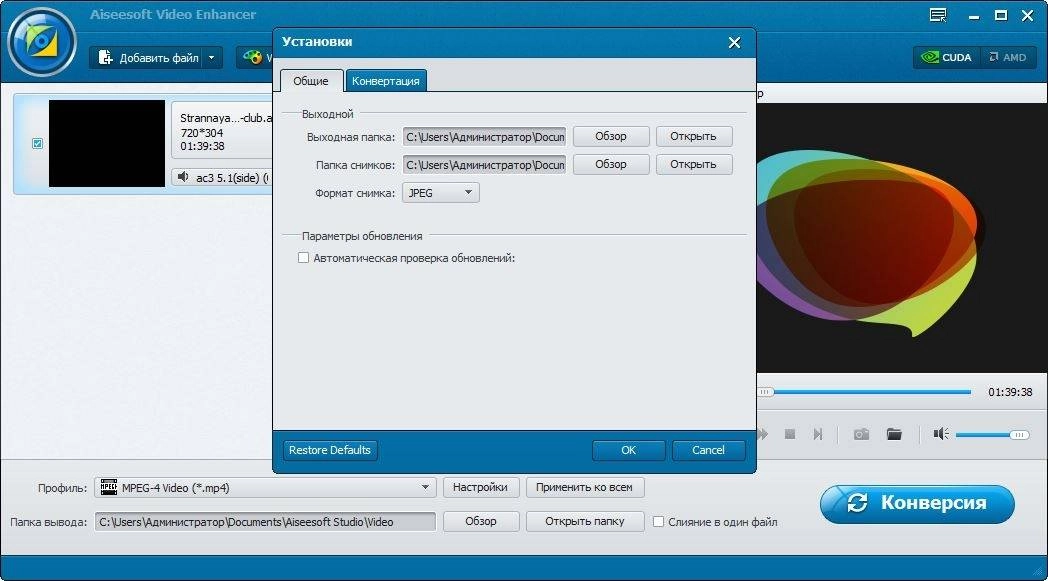
Task: Click the Restore Defaults button
Action: 330,450
